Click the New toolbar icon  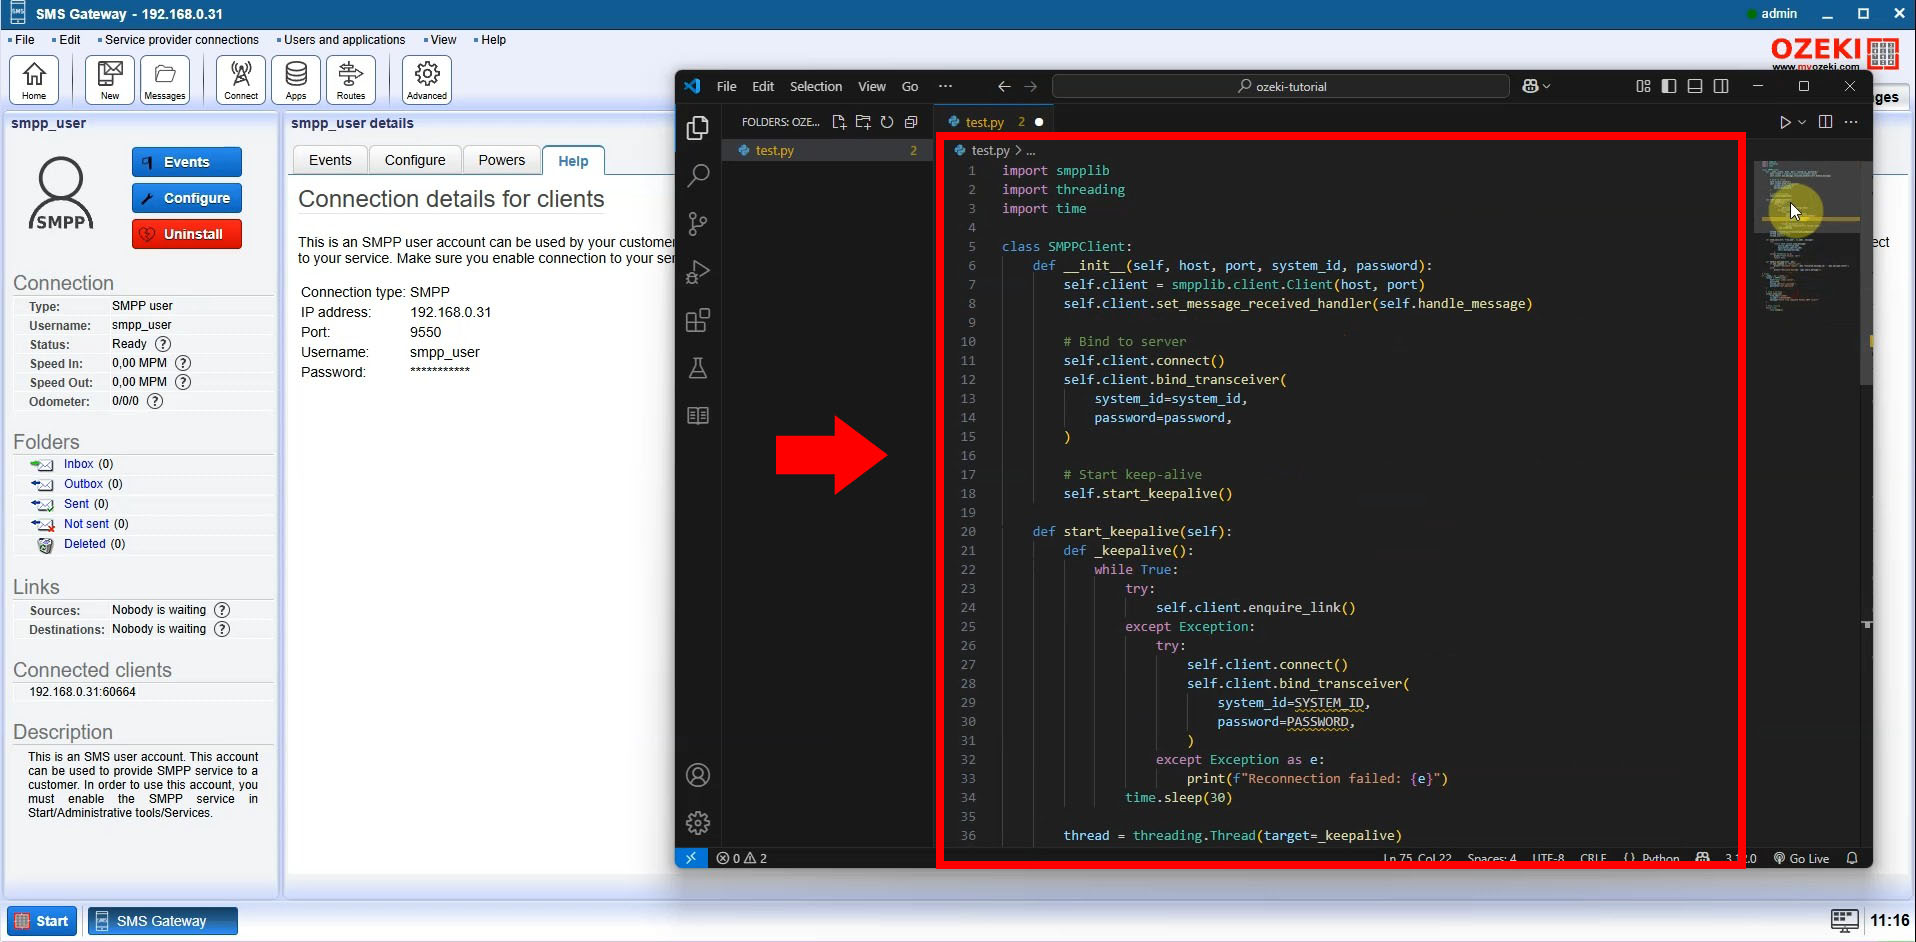point(110,80)
